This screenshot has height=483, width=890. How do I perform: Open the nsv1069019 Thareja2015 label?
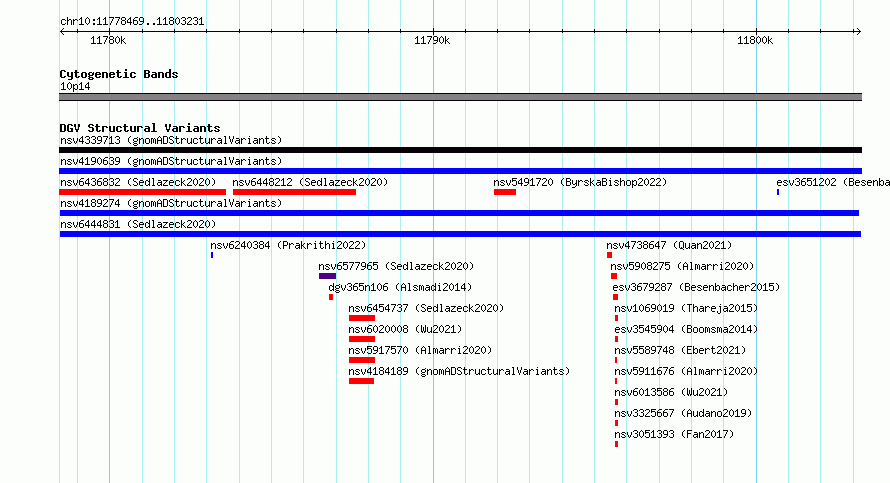click(686, 308)
